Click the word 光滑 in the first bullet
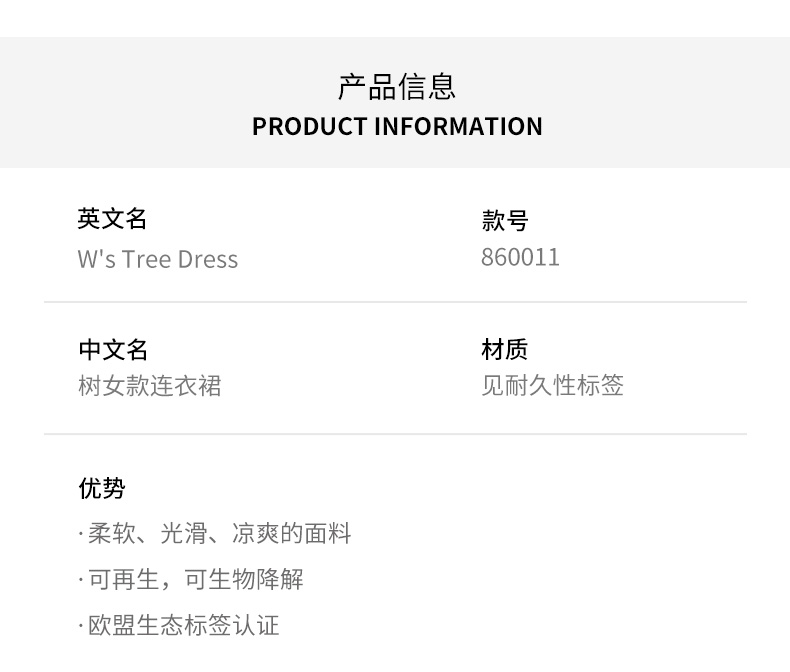Screen dimensions: 790x672 pyautogui.click(x=182, y=534)
